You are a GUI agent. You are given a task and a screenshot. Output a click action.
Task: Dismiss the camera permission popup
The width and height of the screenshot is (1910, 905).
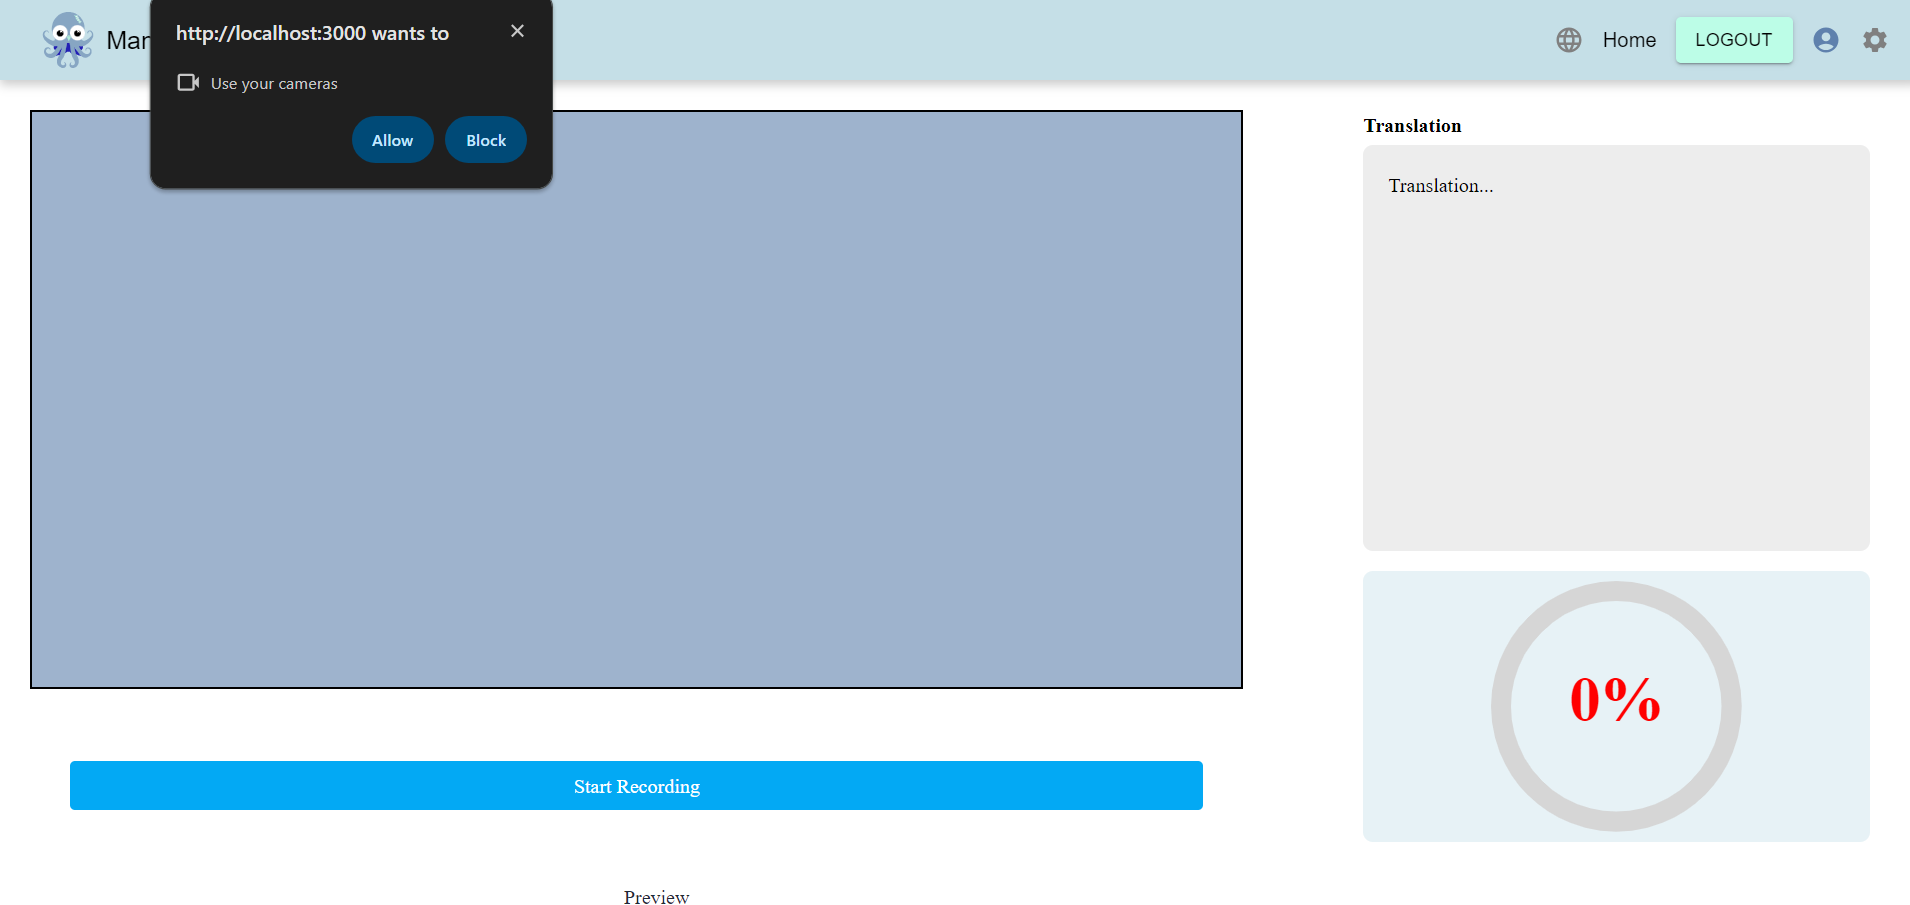click(x=517, y=31)
